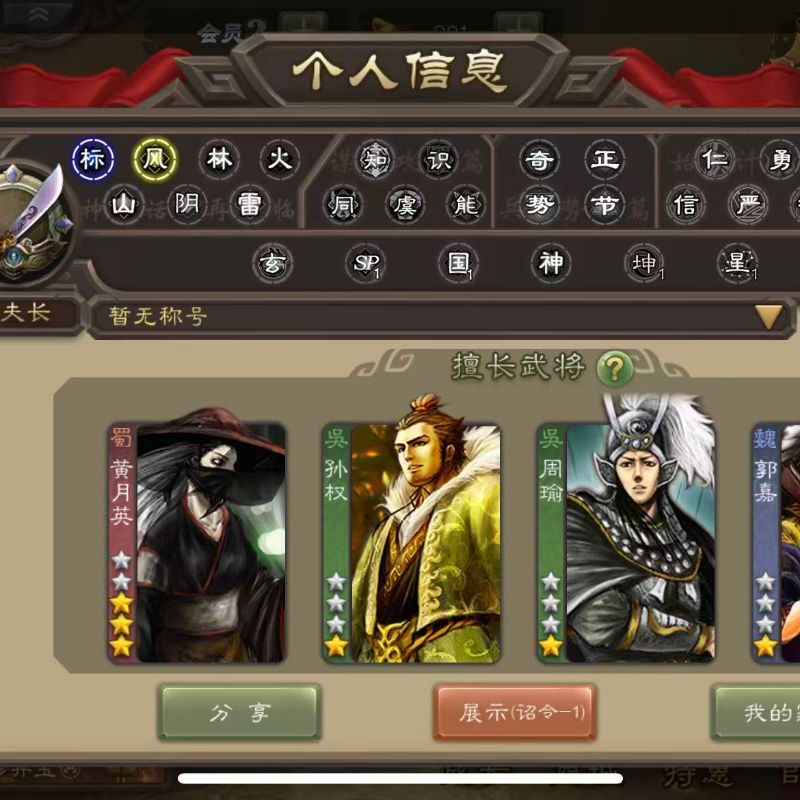
Task: Select the 神 god pack icon
Action: click(552, 263)
